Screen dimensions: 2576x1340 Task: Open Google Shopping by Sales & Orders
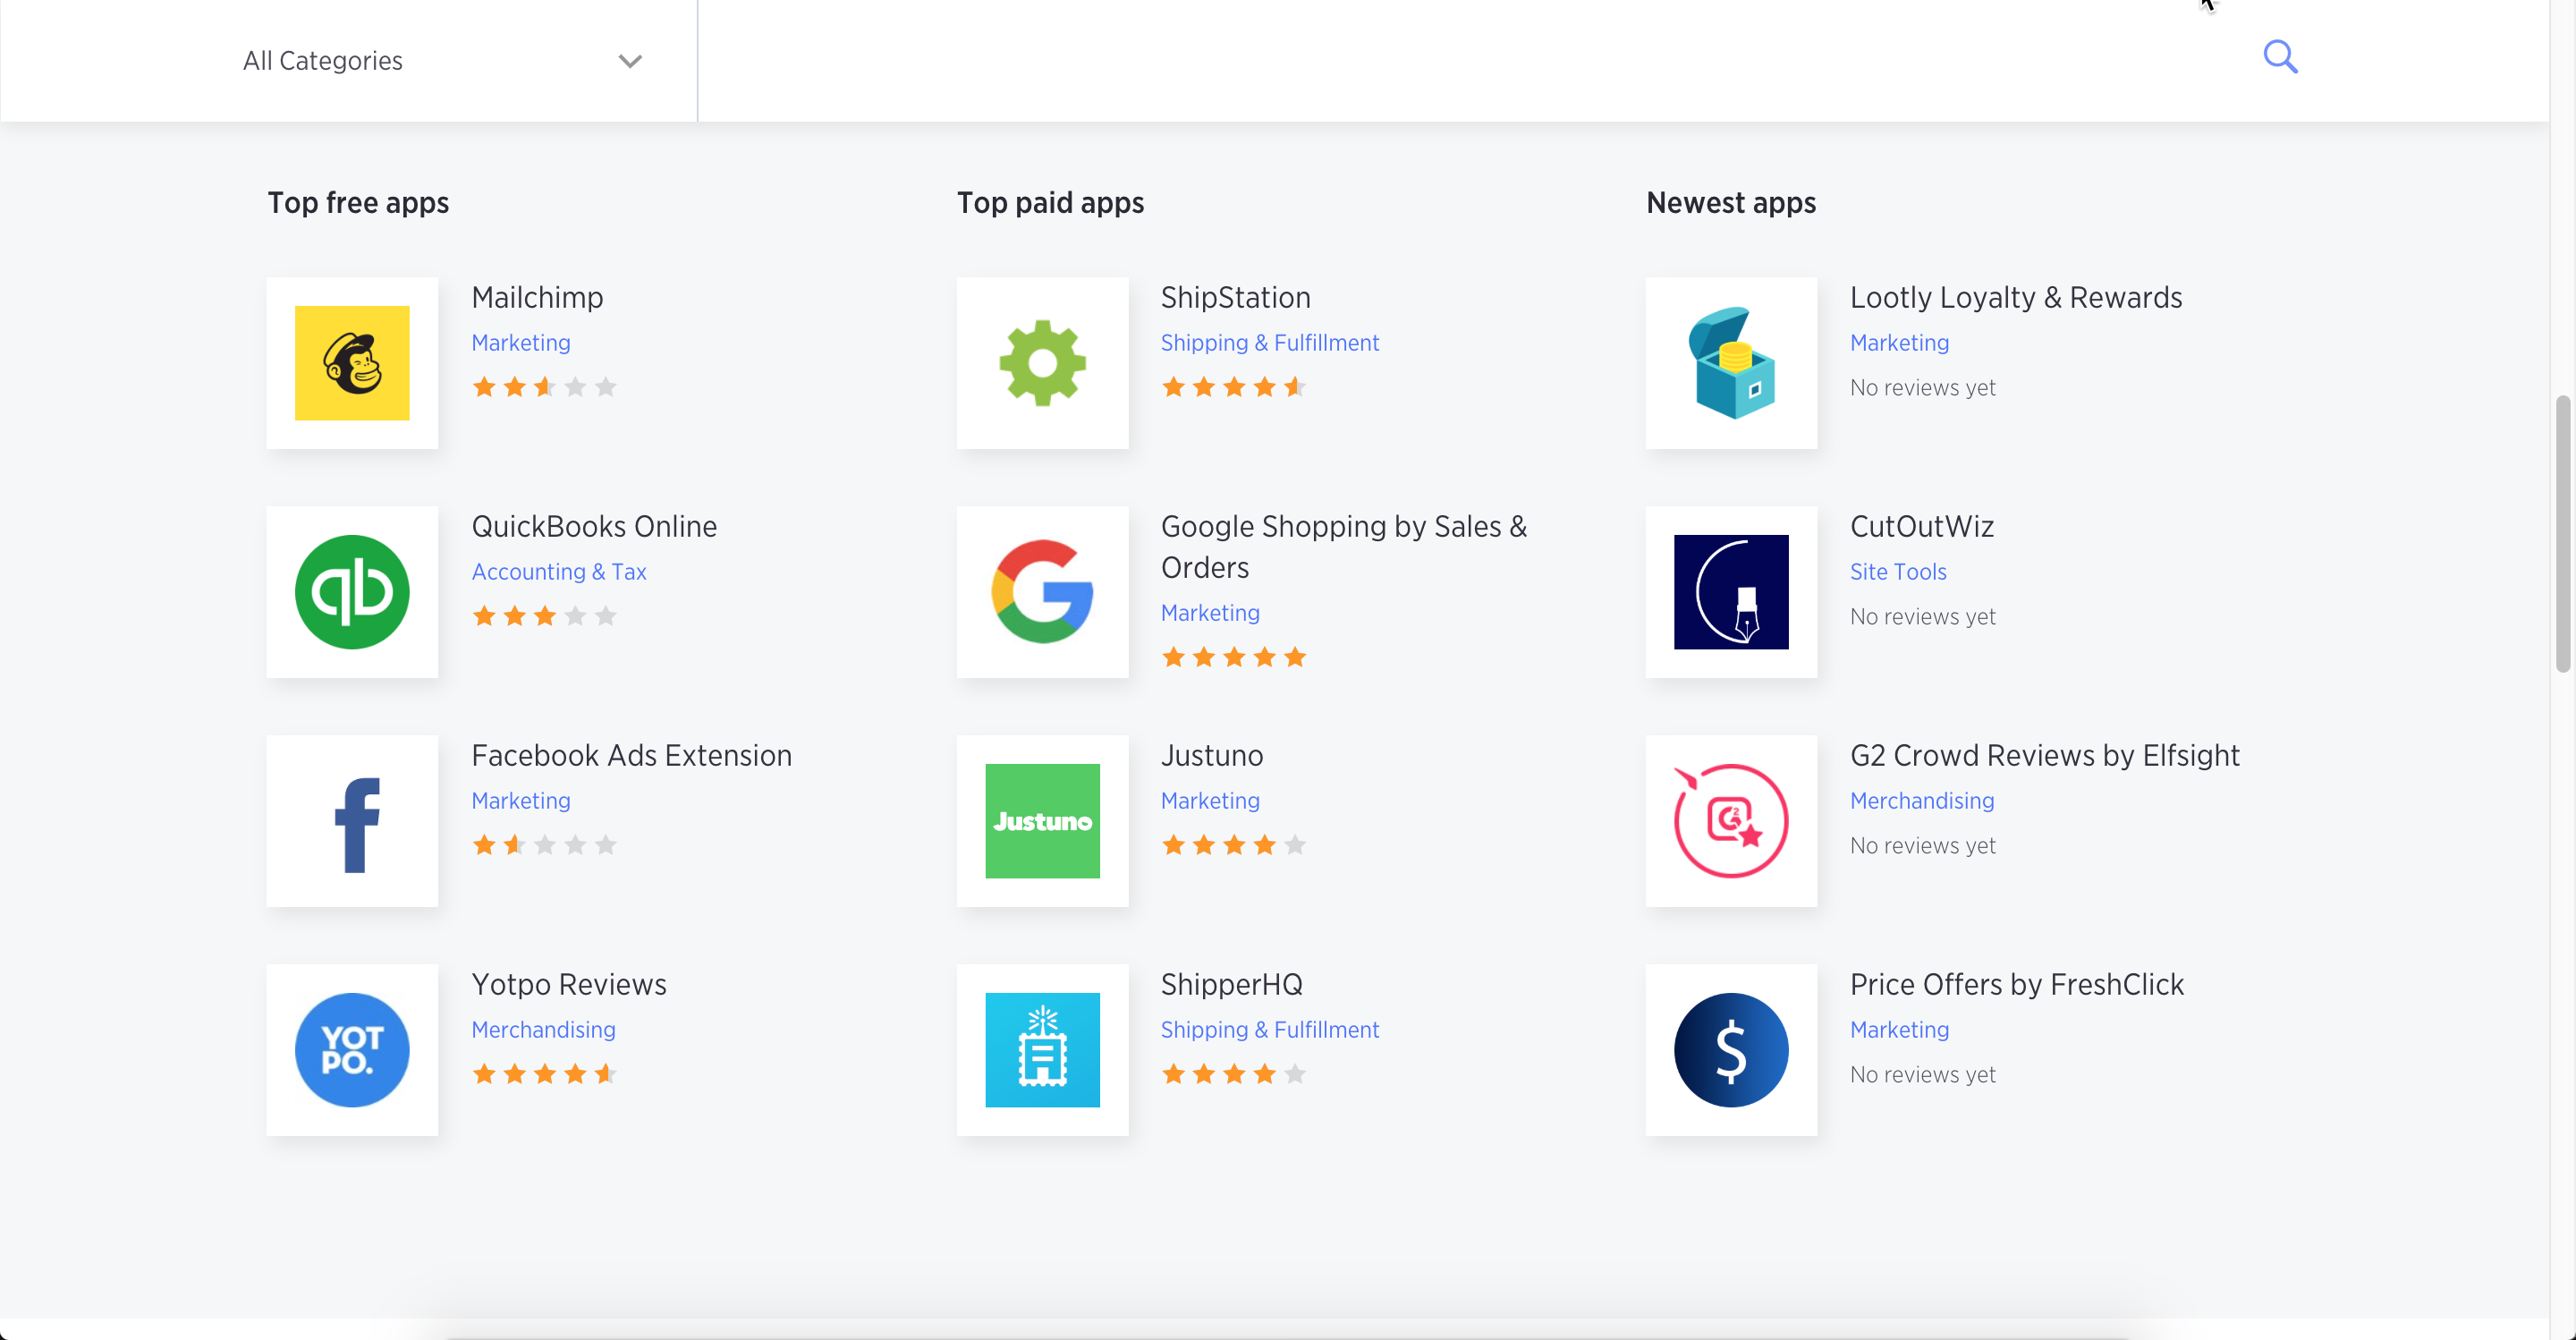click(1343, 547)
